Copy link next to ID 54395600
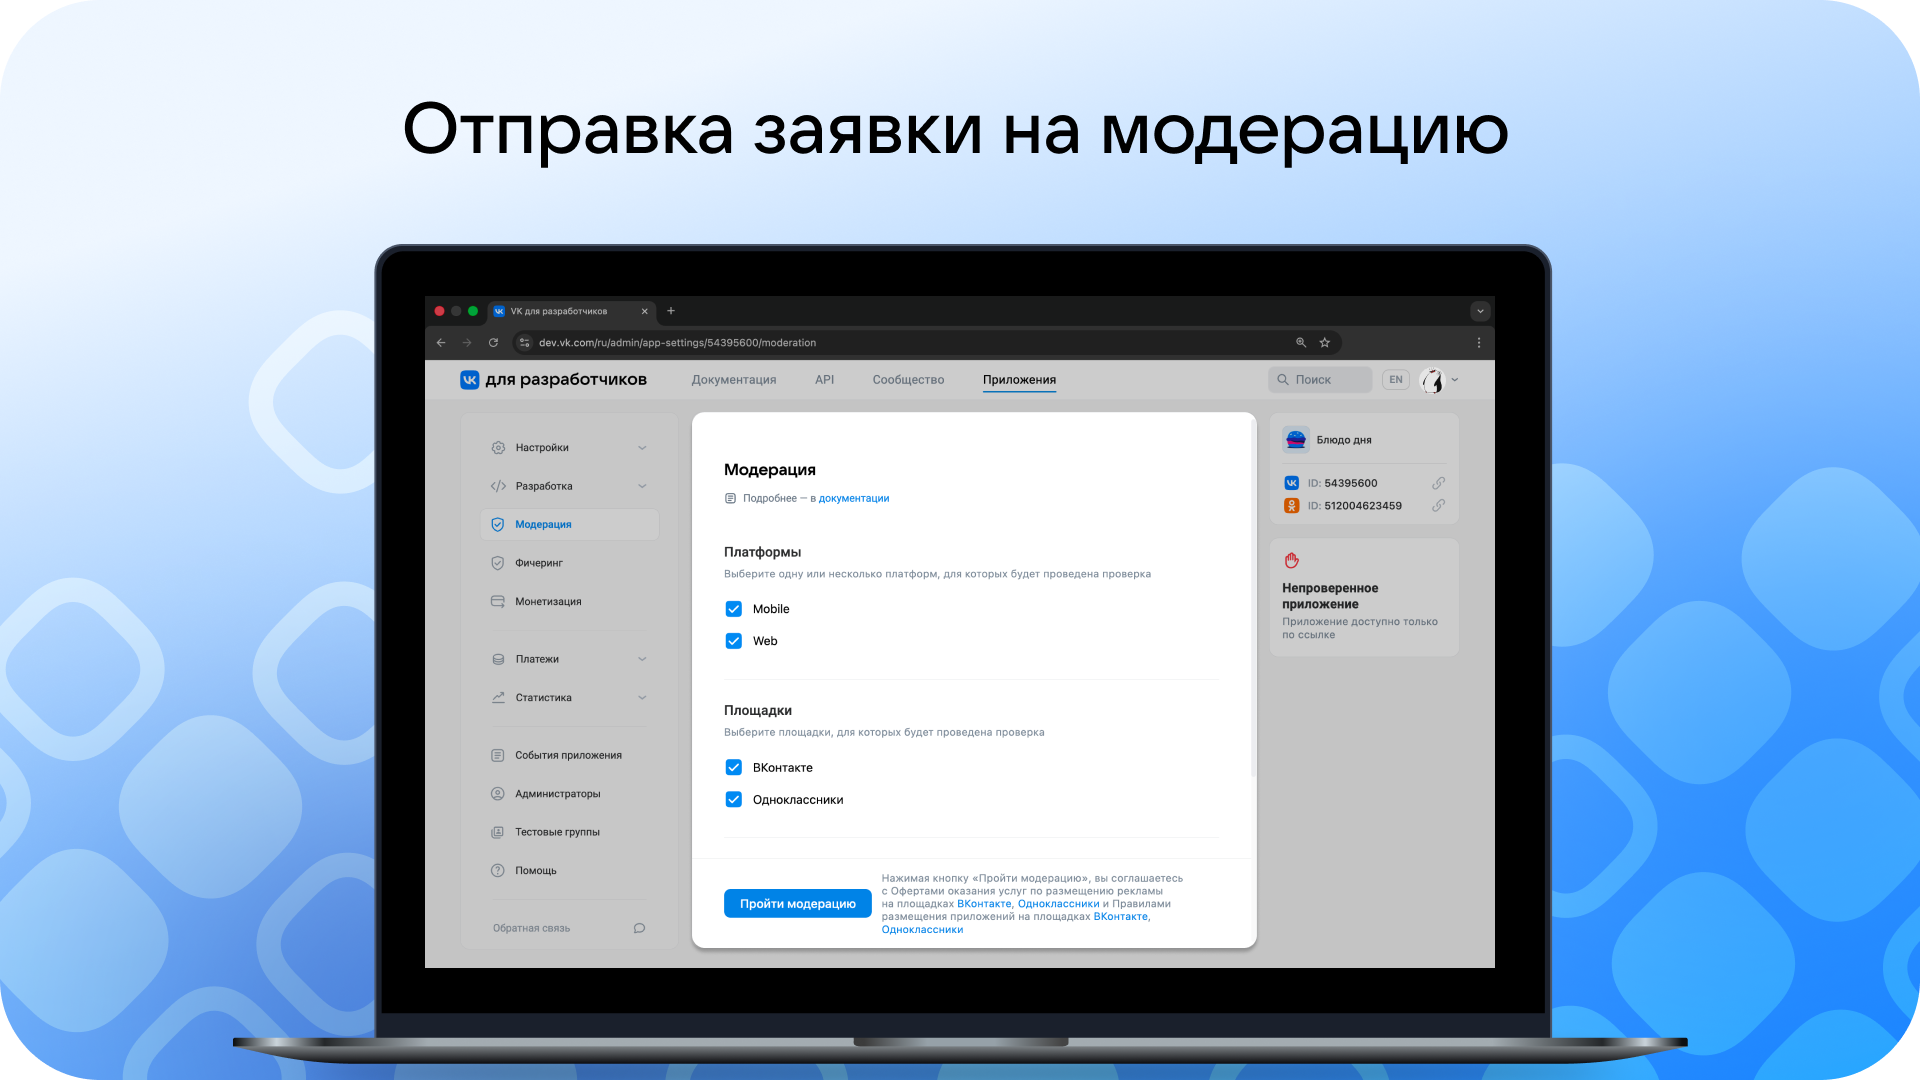Screen dimensions: 1920x1080 pos(1438,483)
